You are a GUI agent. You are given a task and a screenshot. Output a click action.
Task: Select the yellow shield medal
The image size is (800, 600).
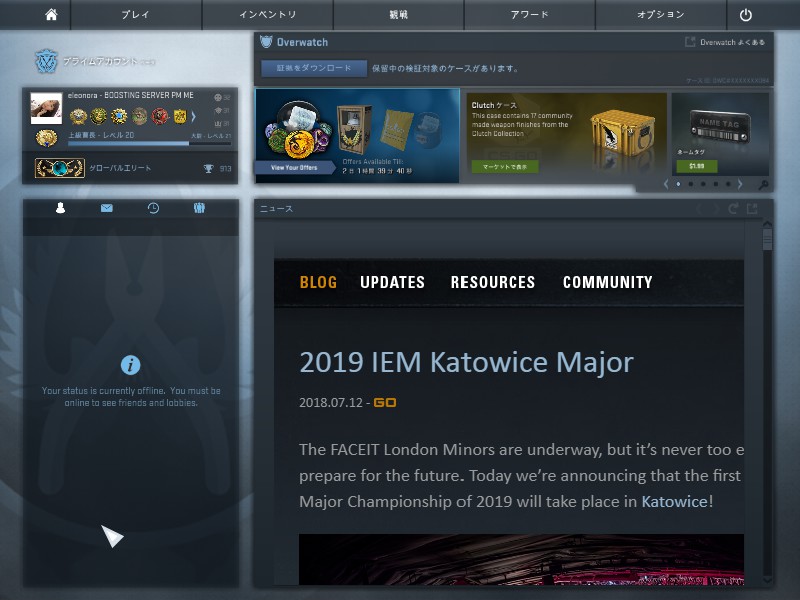tap(180, 116)
